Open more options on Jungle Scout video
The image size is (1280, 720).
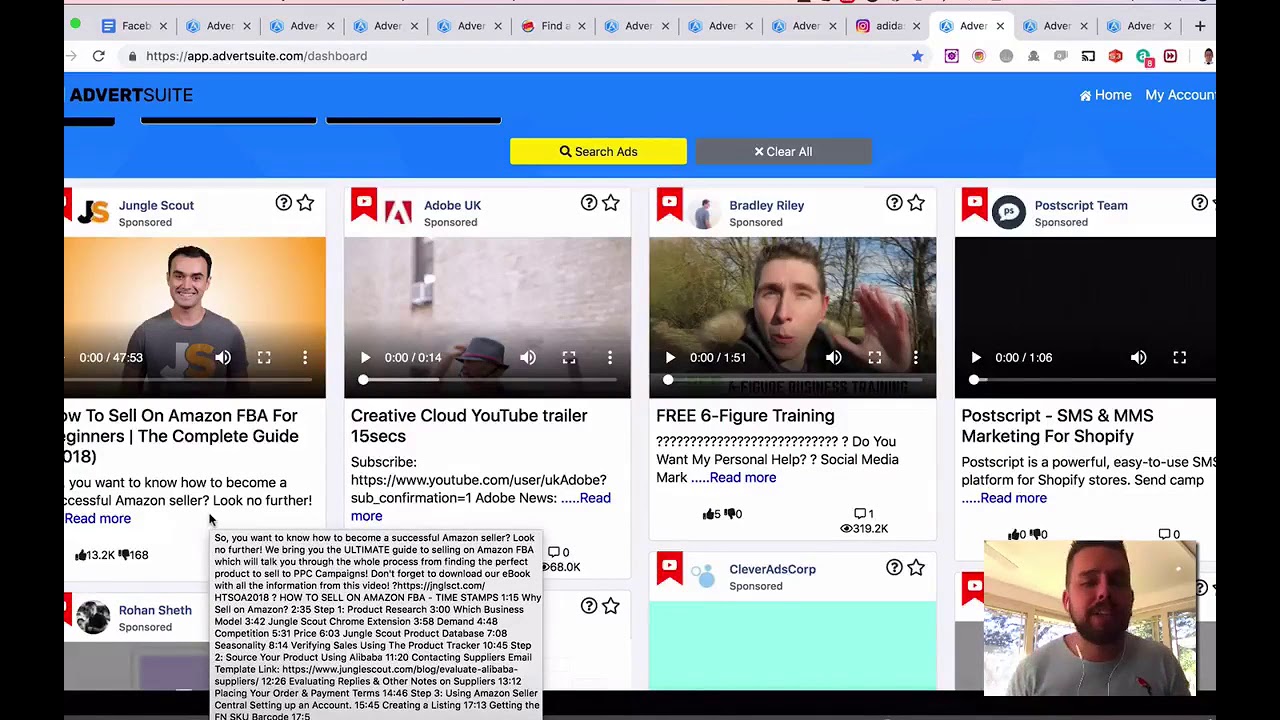pyautogui.click(x=305, y=357)
